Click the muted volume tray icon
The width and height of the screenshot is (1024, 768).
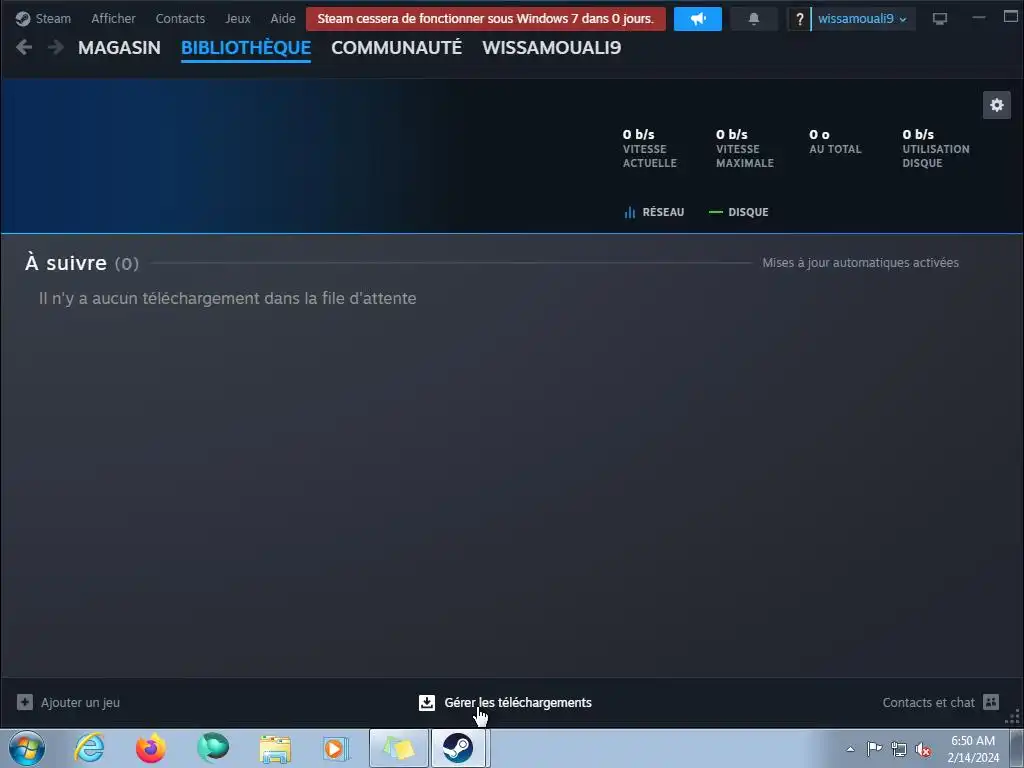click(x=923, y=749)
